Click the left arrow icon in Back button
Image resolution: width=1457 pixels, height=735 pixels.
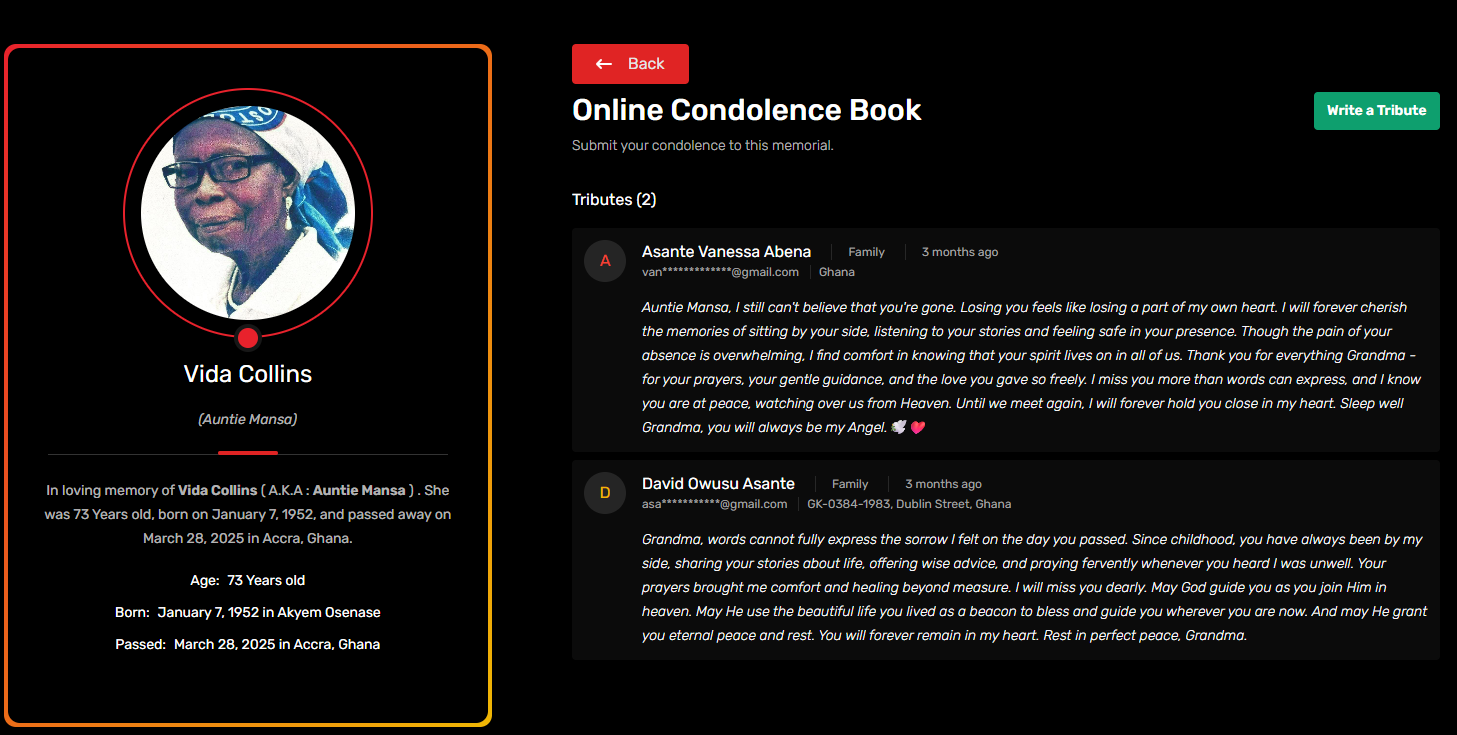click(x=604, y=64)
